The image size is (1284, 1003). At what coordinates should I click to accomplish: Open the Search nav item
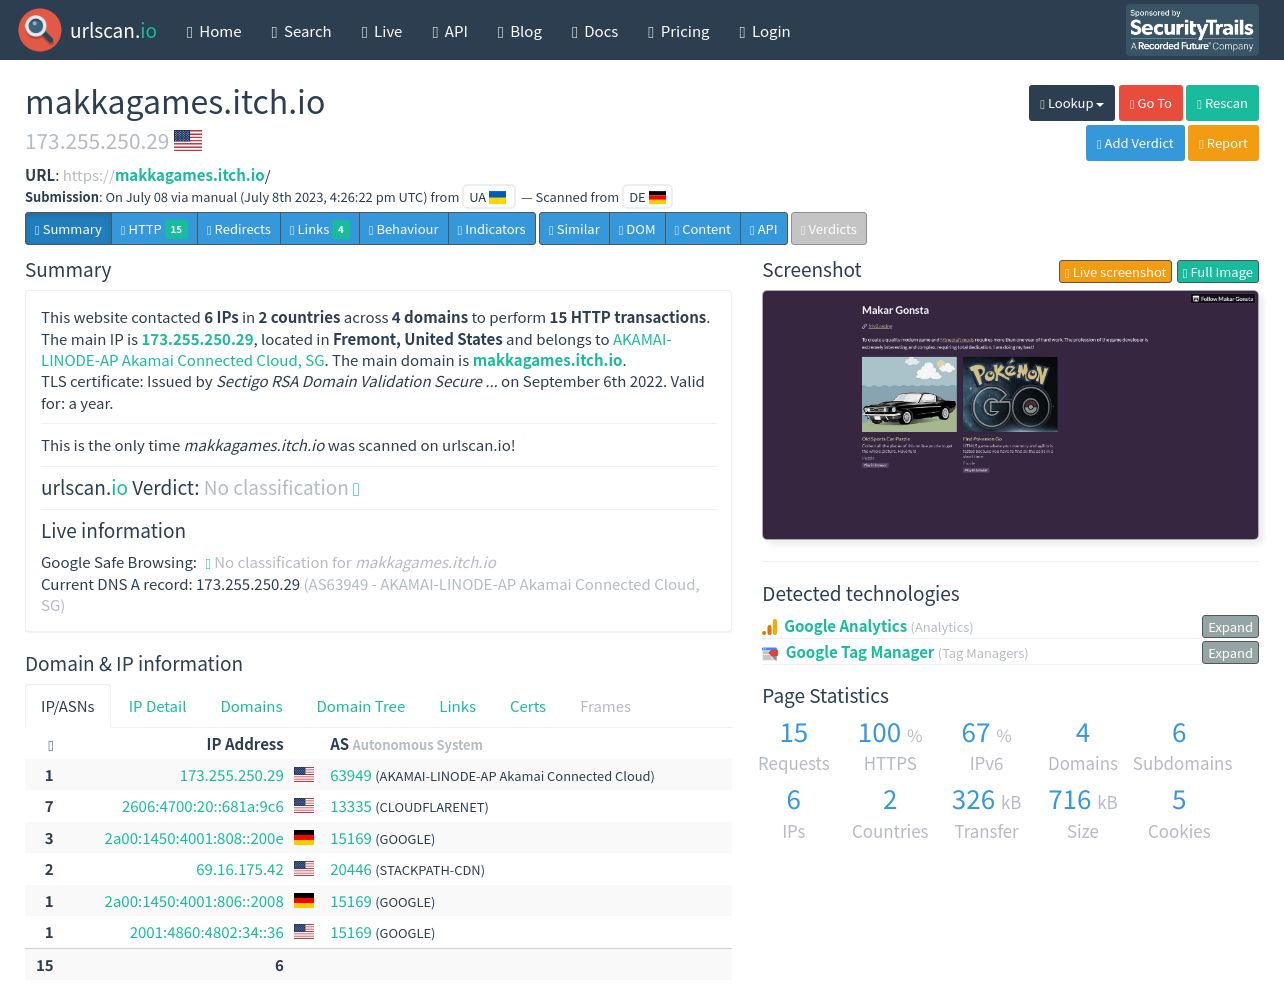(301, 31)
